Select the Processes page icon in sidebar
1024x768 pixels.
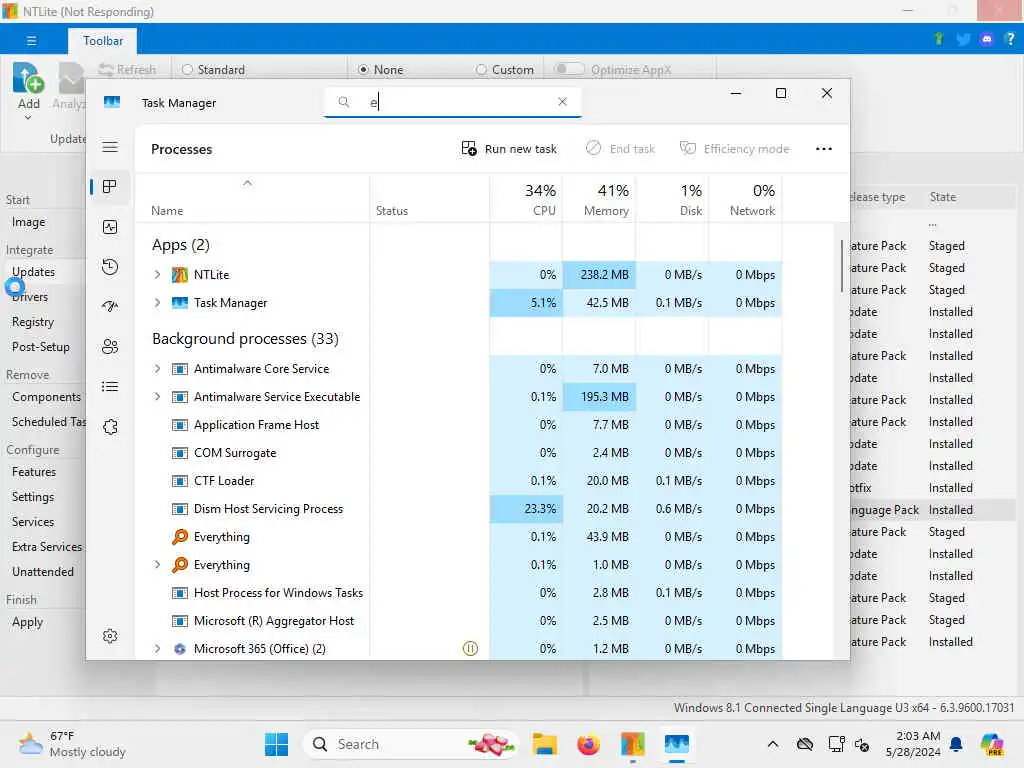tap(110, 187)
